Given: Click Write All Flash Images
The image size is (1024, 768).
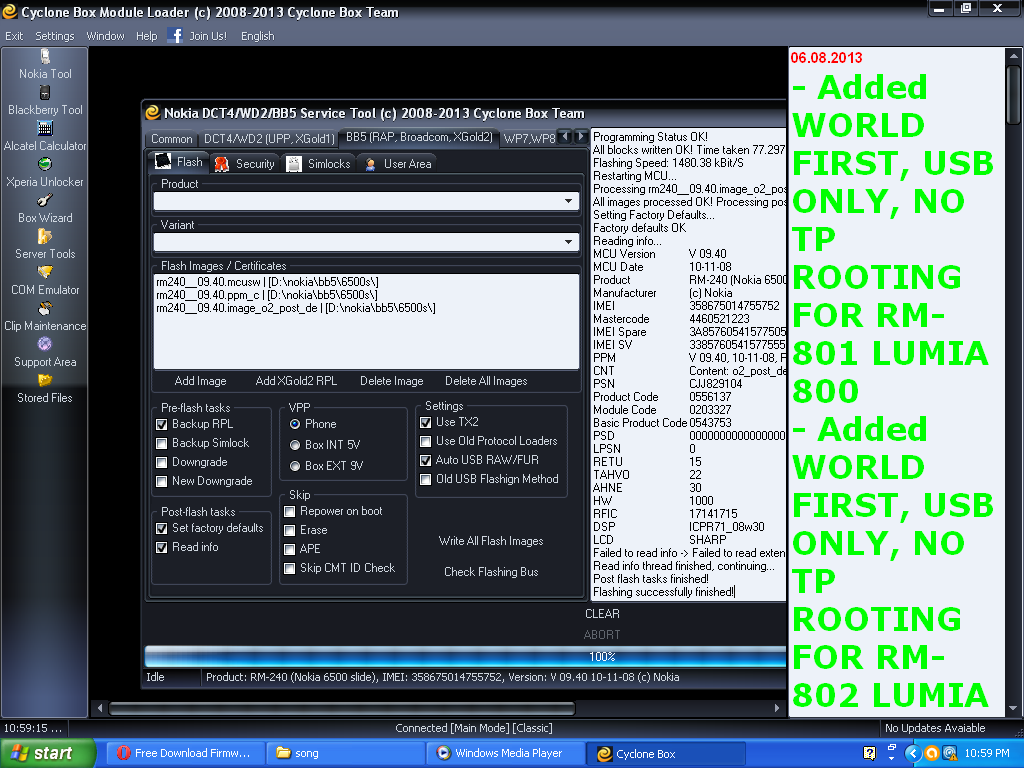Looking at the screenshot, I should (x=491, y=541).
